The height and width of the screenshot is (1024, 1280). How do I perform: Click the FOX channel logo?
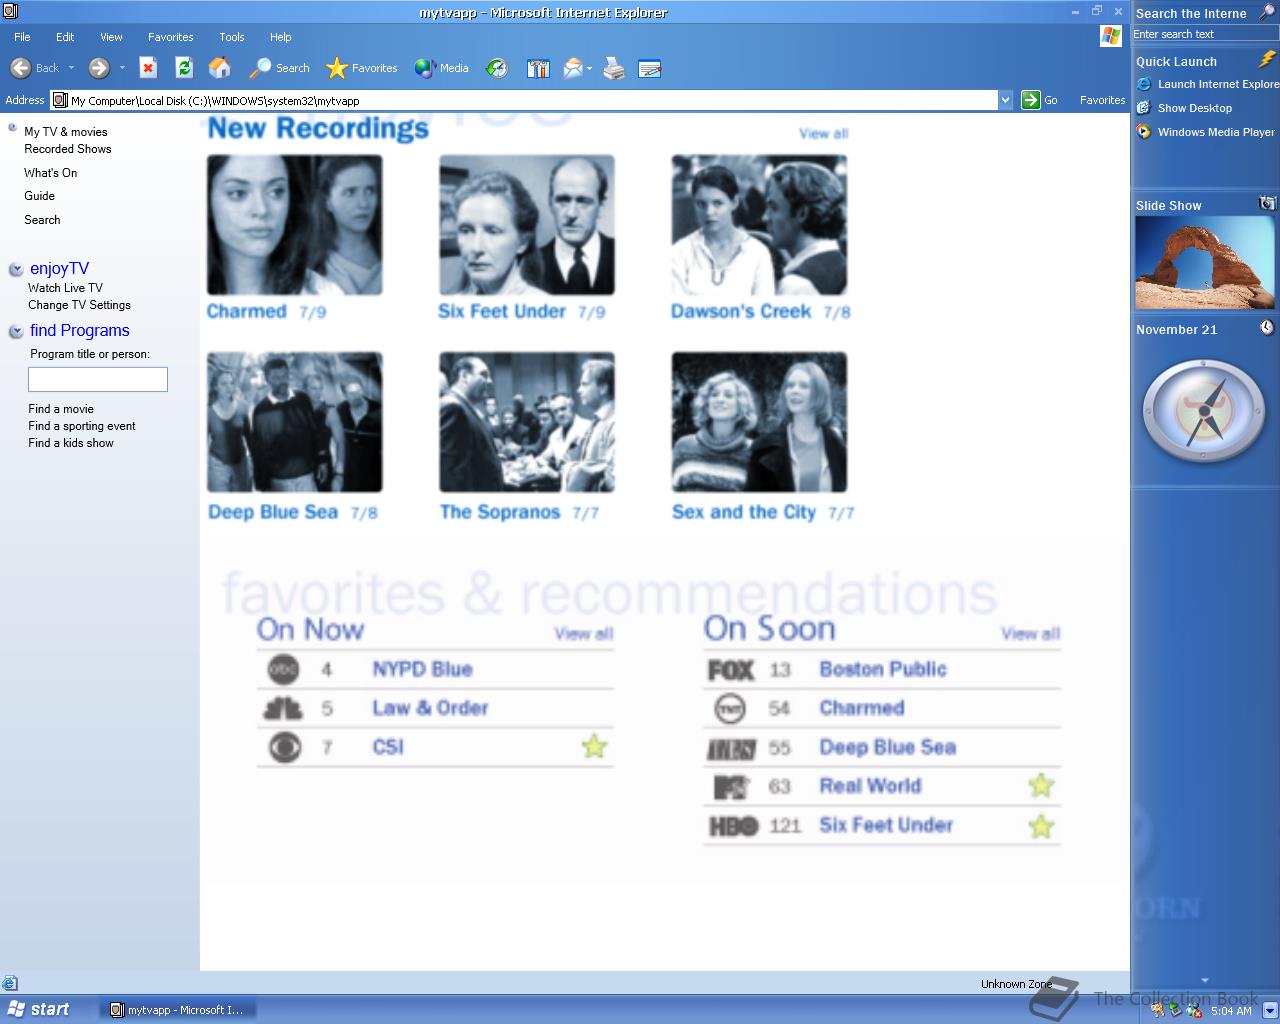pyautogui.click(x=731, y=670)
